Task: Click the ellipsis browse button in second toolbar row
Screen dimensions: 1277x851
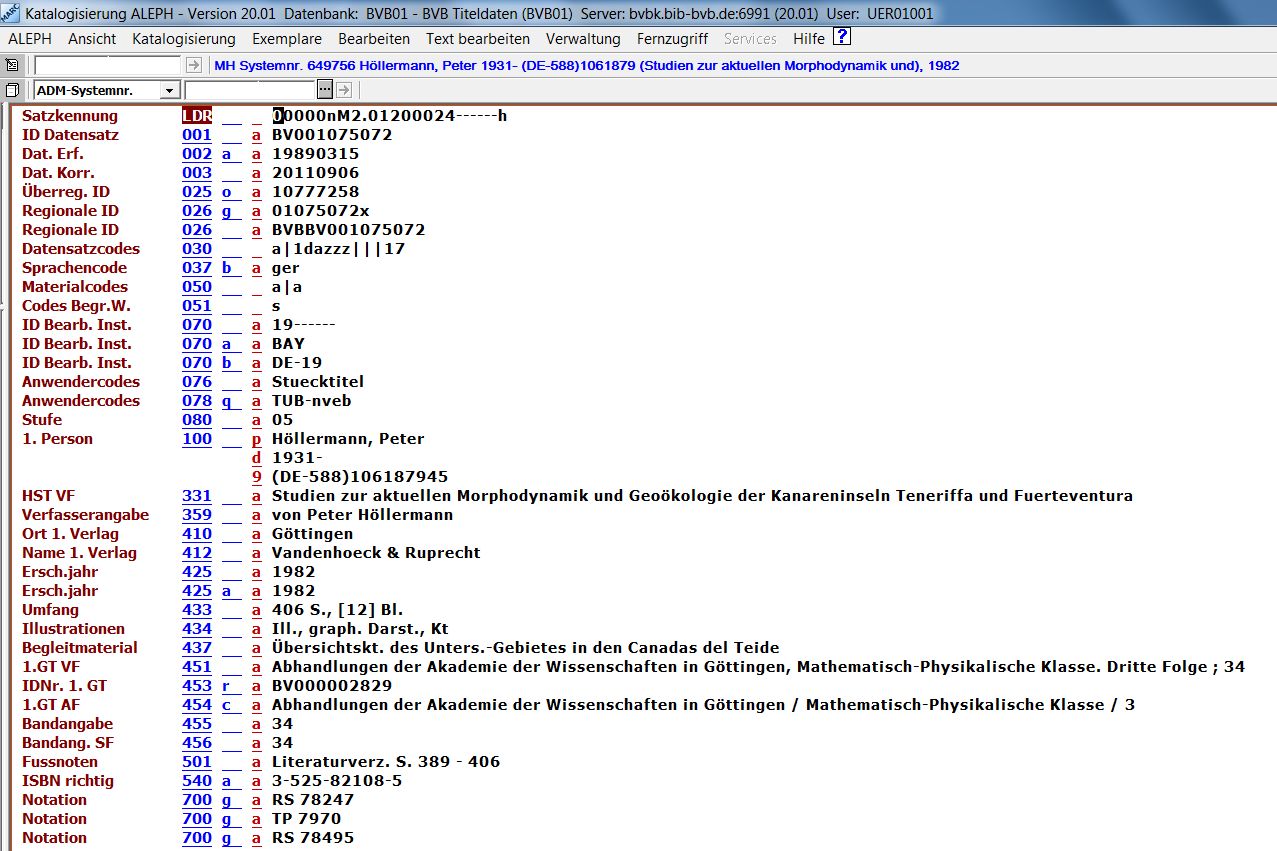Action: [x=324, y=90]
